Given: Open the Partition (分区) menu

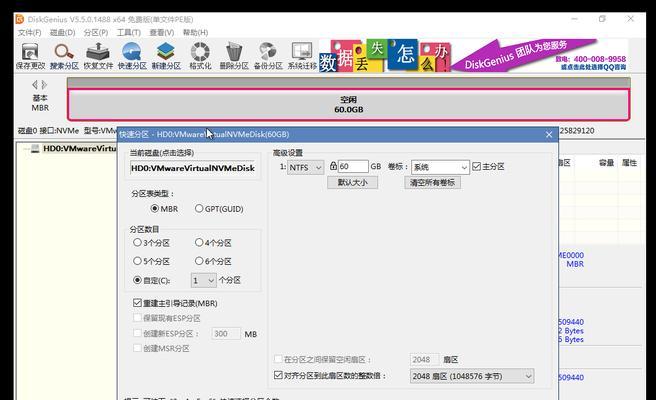Looking at the screenshot, I should point(96,32).
